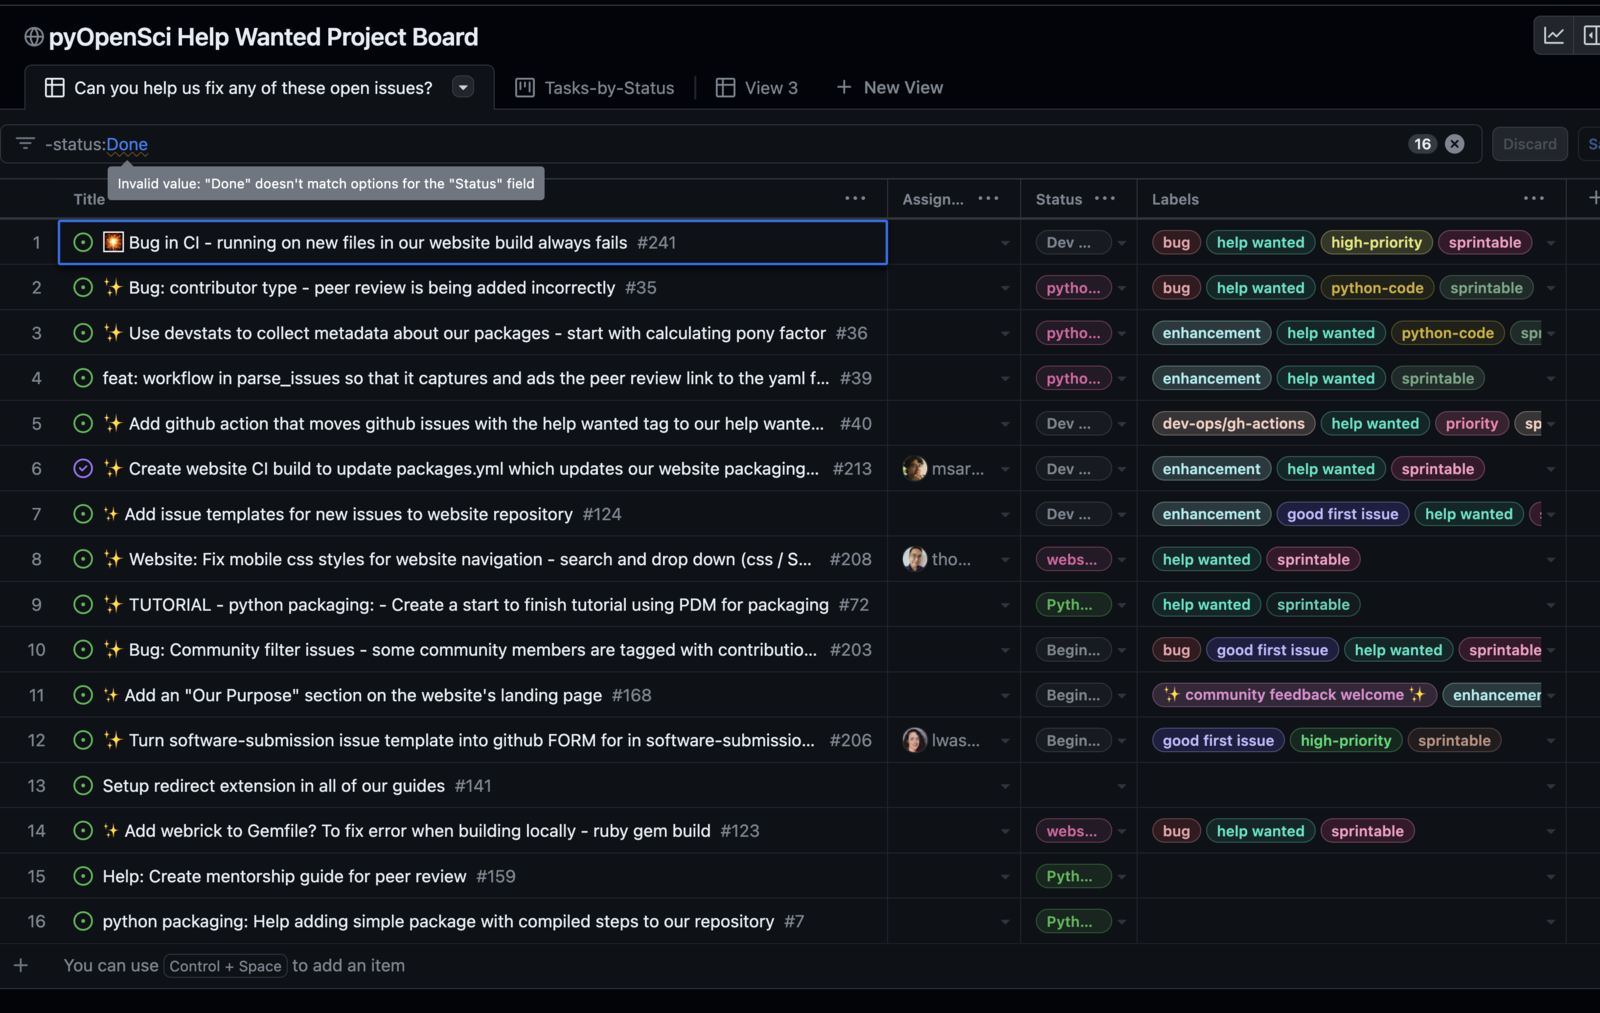Click the open issue icon for issue #159
This screenshot has width=1600, height=1013.
coord(84,876)
